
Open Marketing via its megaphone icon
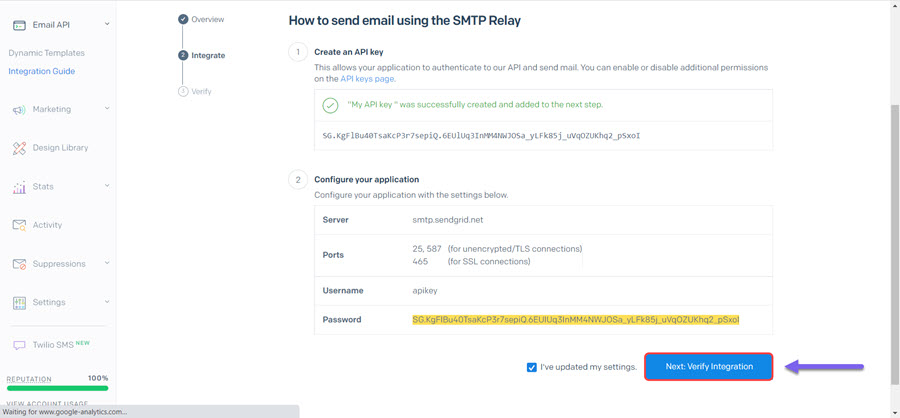[x=20, y=110]
